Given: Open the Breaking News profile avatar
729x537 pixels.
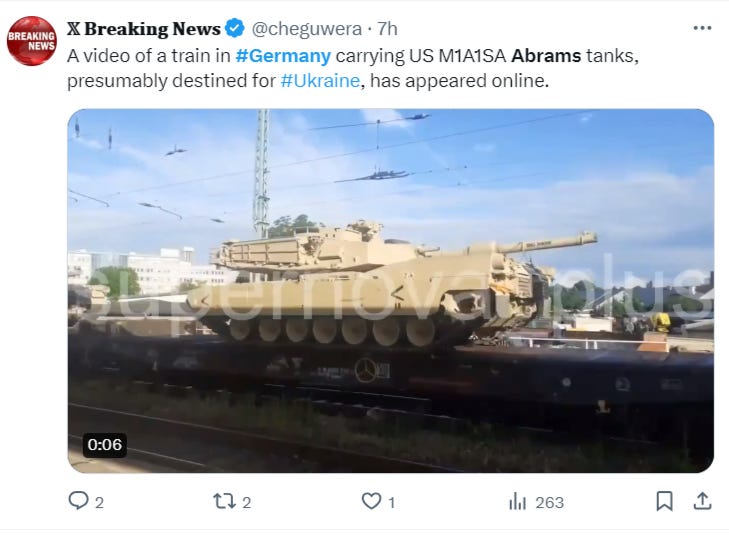Looking at the screenshot, I should pos(32,41).
